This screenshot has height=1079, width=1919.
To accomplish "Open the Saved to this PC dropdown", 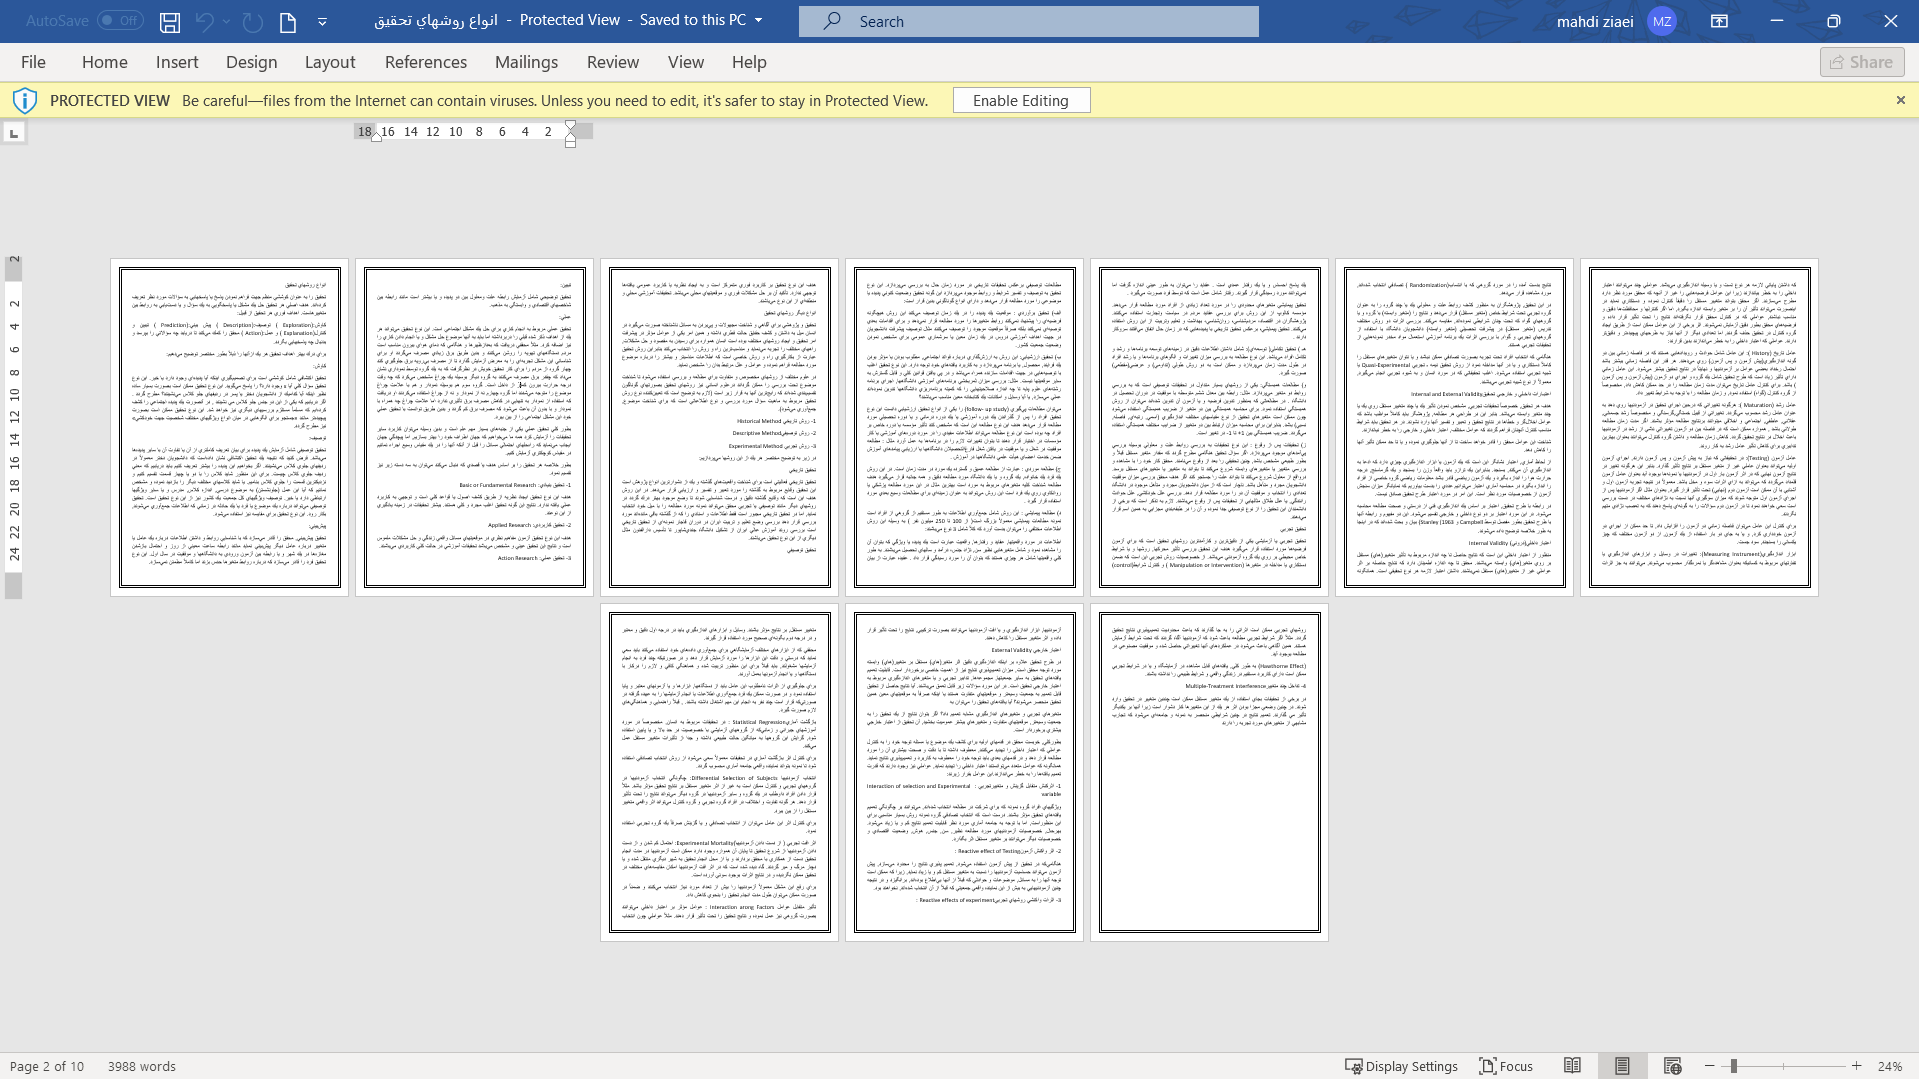I will (x=758, y=20).
